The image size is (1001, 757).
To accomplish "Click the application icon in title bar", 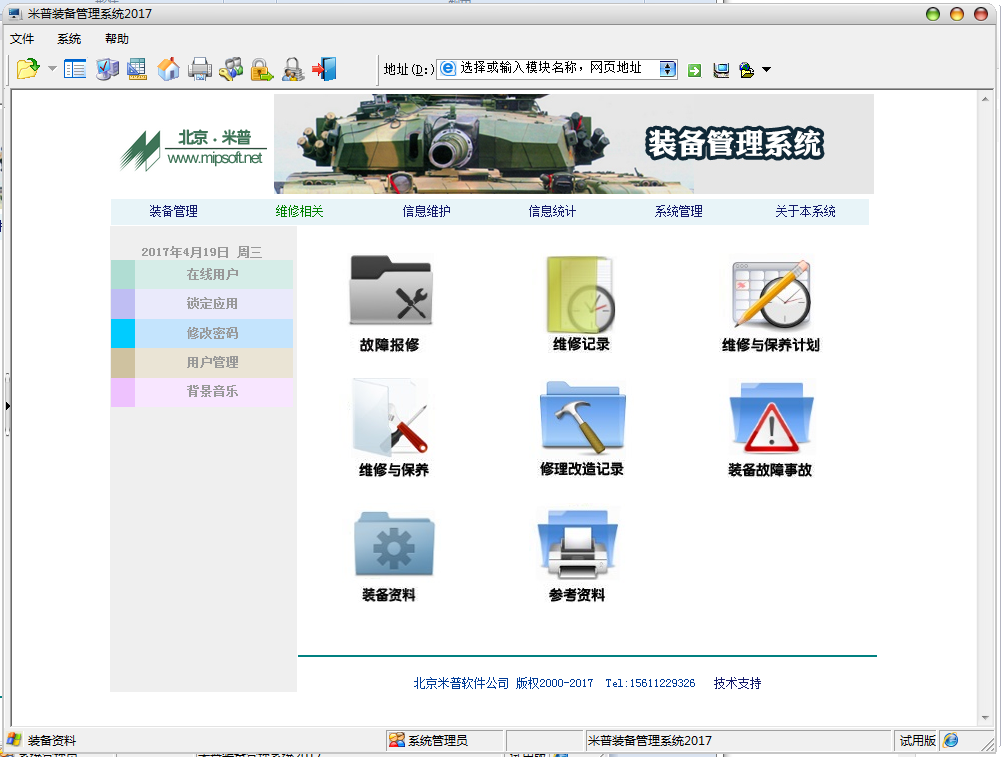I will (x=14, y=13).
